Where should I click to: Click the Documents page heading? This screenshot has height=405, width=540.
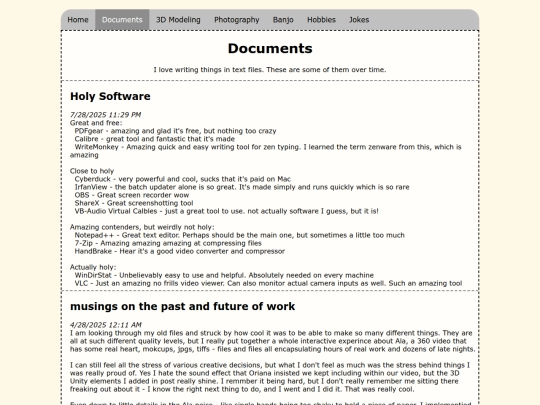tap(270, 49)
